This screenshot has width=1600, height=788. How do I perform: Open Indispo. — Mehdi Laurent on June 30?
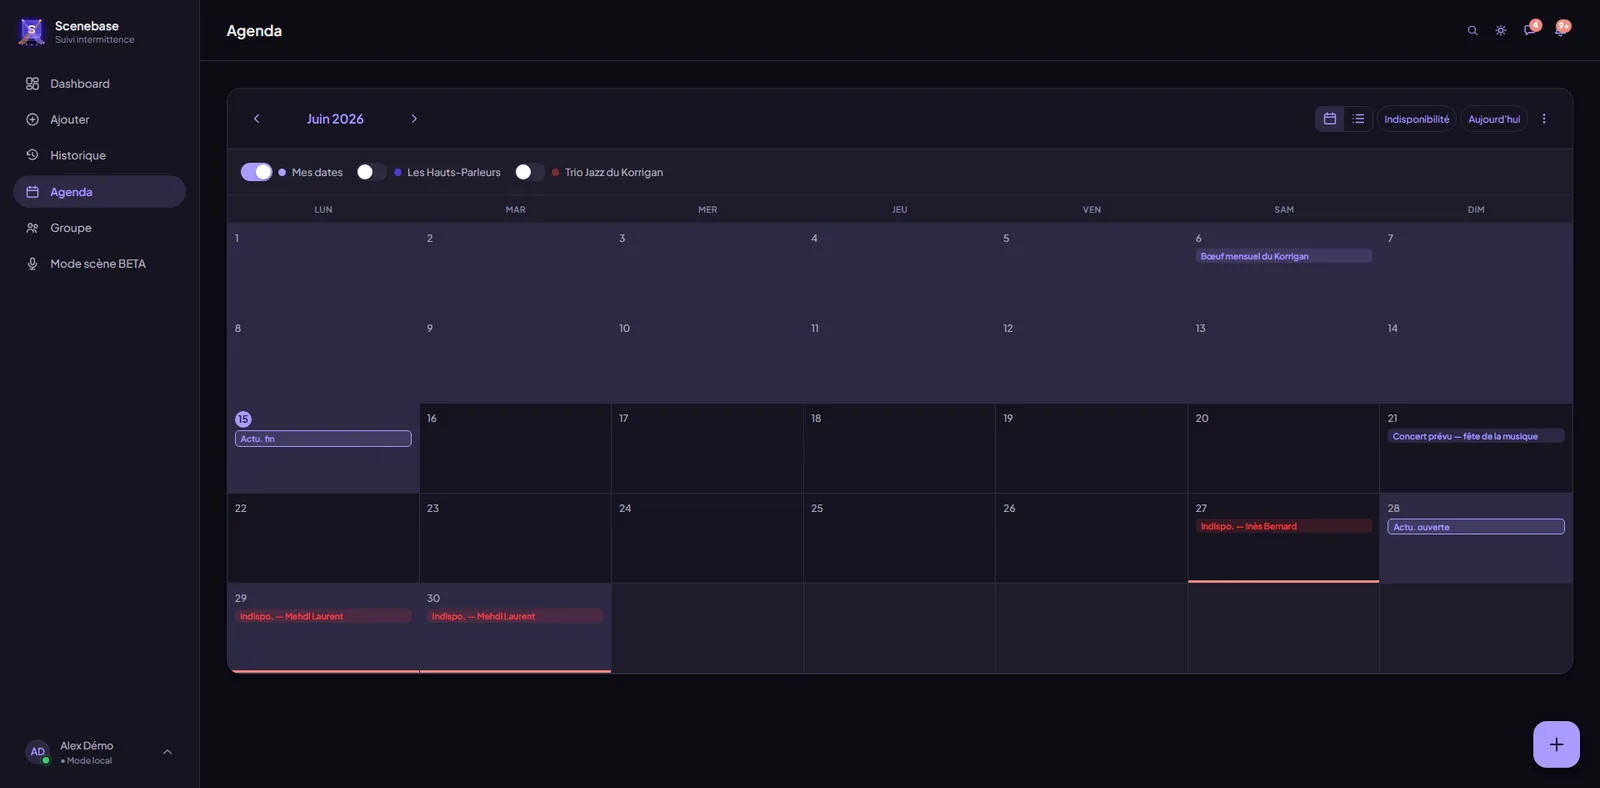point(515,616)
